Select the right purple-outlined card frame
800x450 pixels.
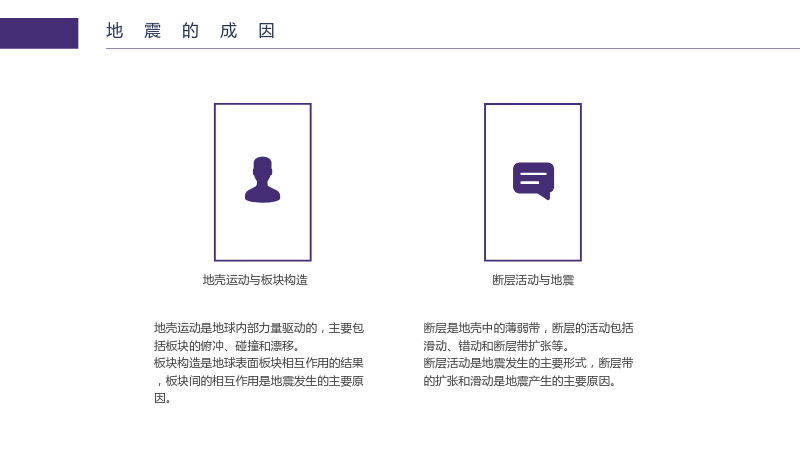coord(533,182)
